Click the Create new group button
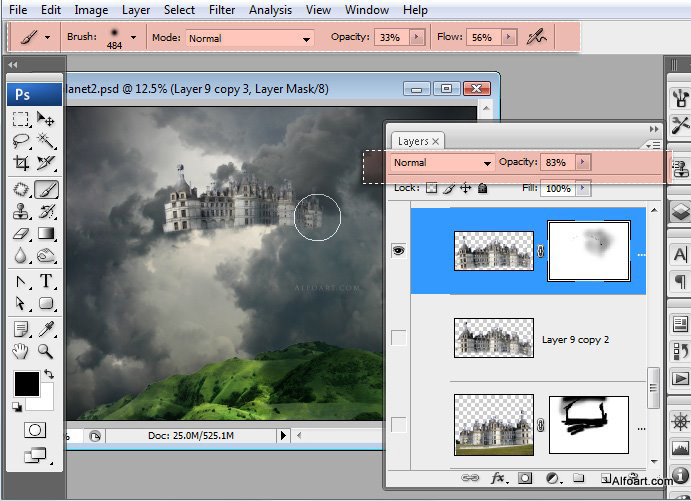Screen dimensions: 691x501 (579, 478)
